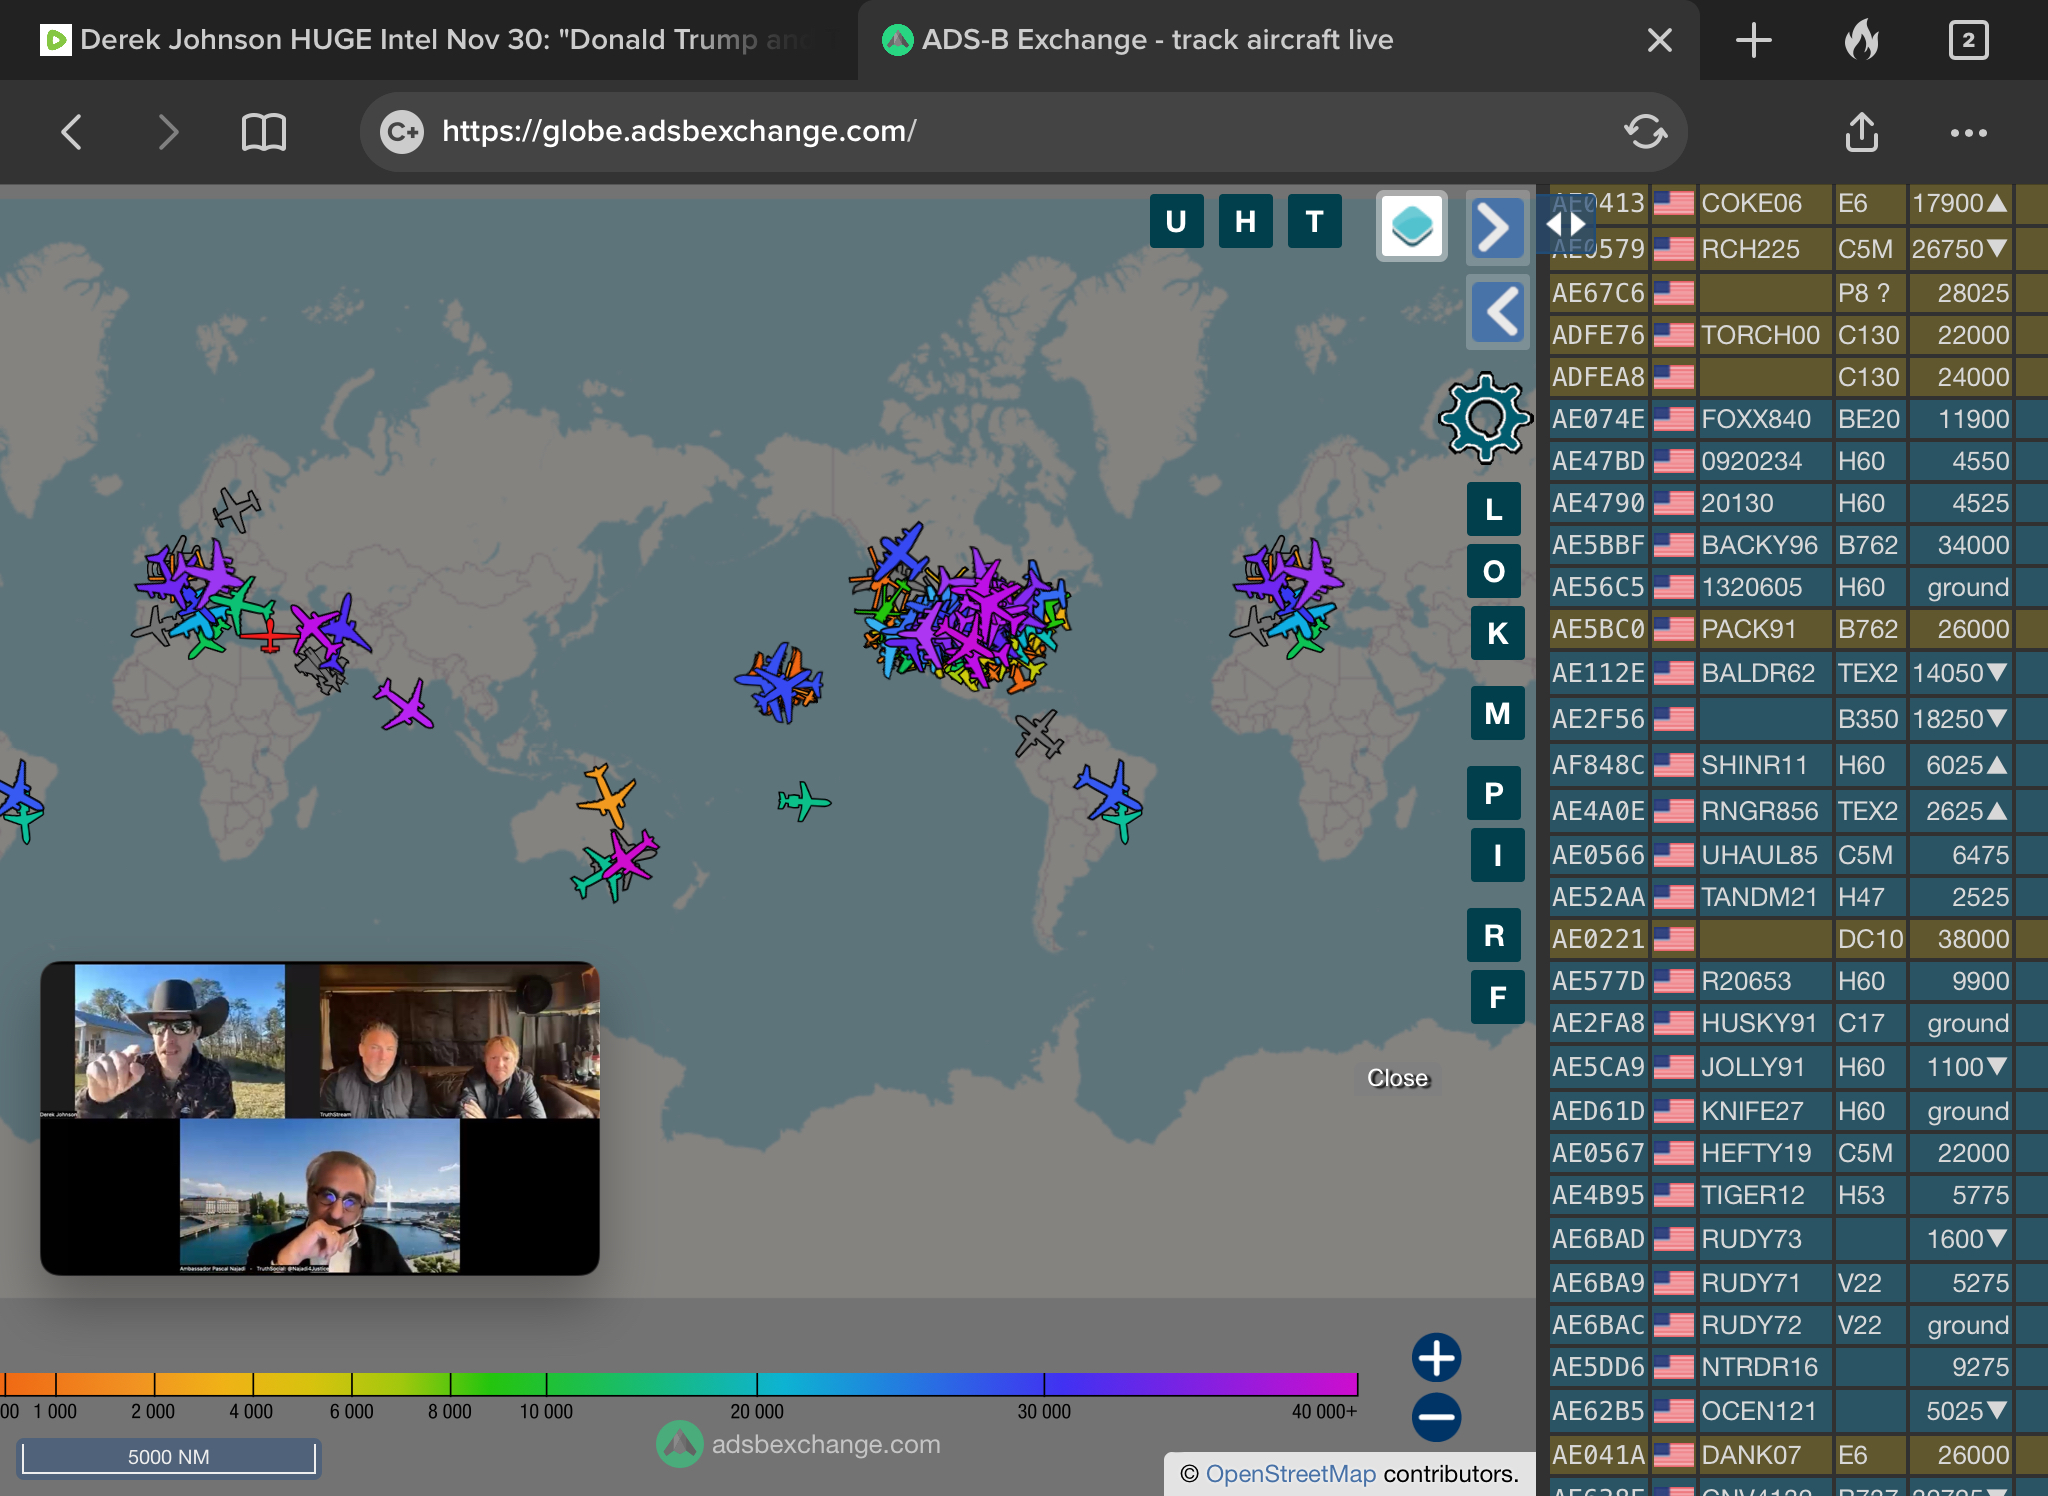
Task: Open the bookmarks book icon
Action: (x=264, y=132)
